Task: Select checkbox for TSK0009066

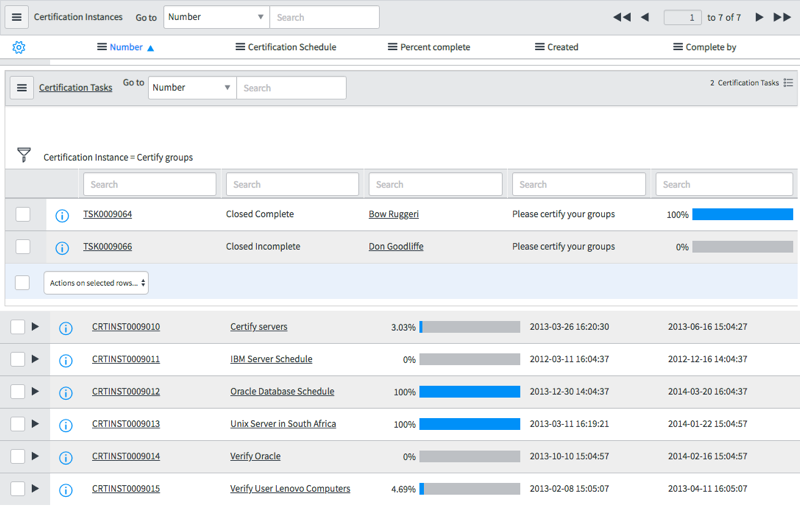Action: [x=22, y=247]
